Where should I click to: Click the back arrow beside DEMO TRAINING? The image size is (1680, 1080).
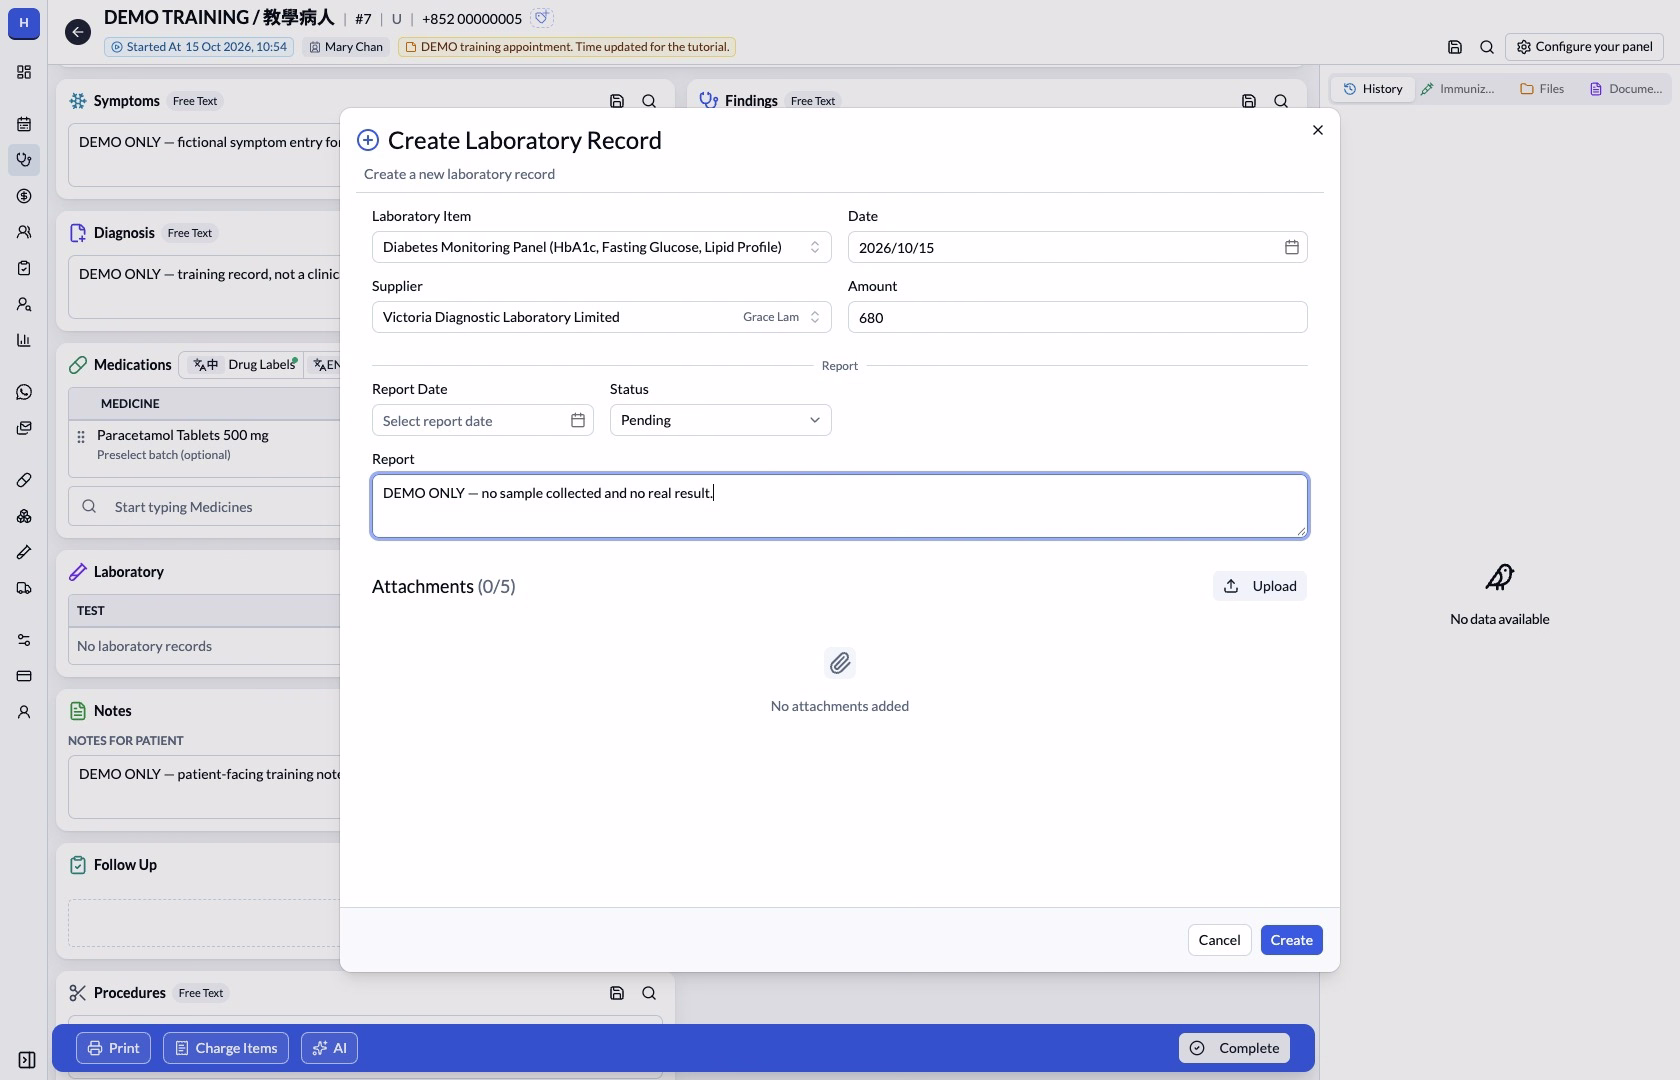click(x=78, y=32)
